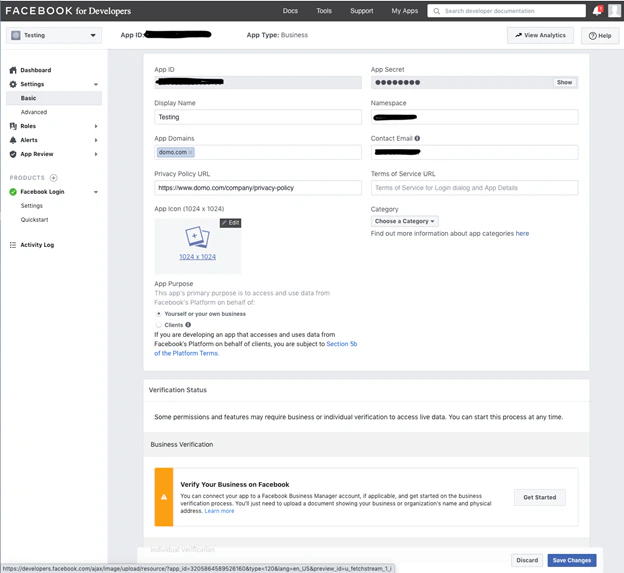The width and height of the screenshot is (624, 573).
Task: Click the Terms of Service URL field
Action: pyautogui.click(x=474, y=188)
